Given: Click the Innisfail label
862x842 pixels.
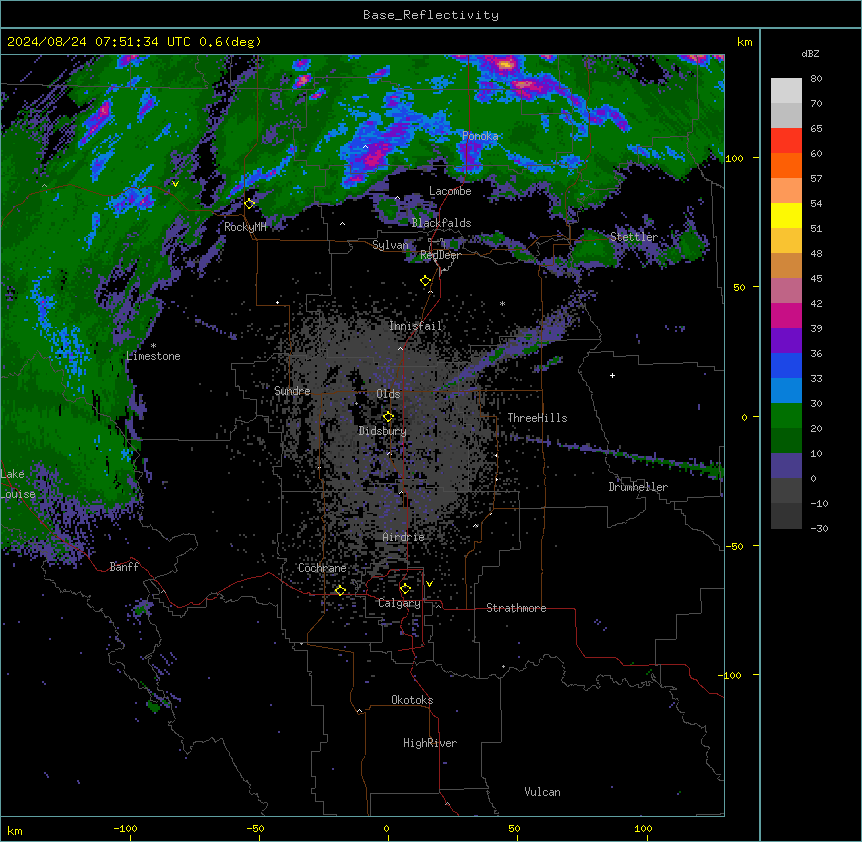Looking at the screenshot, I should 416,326.
